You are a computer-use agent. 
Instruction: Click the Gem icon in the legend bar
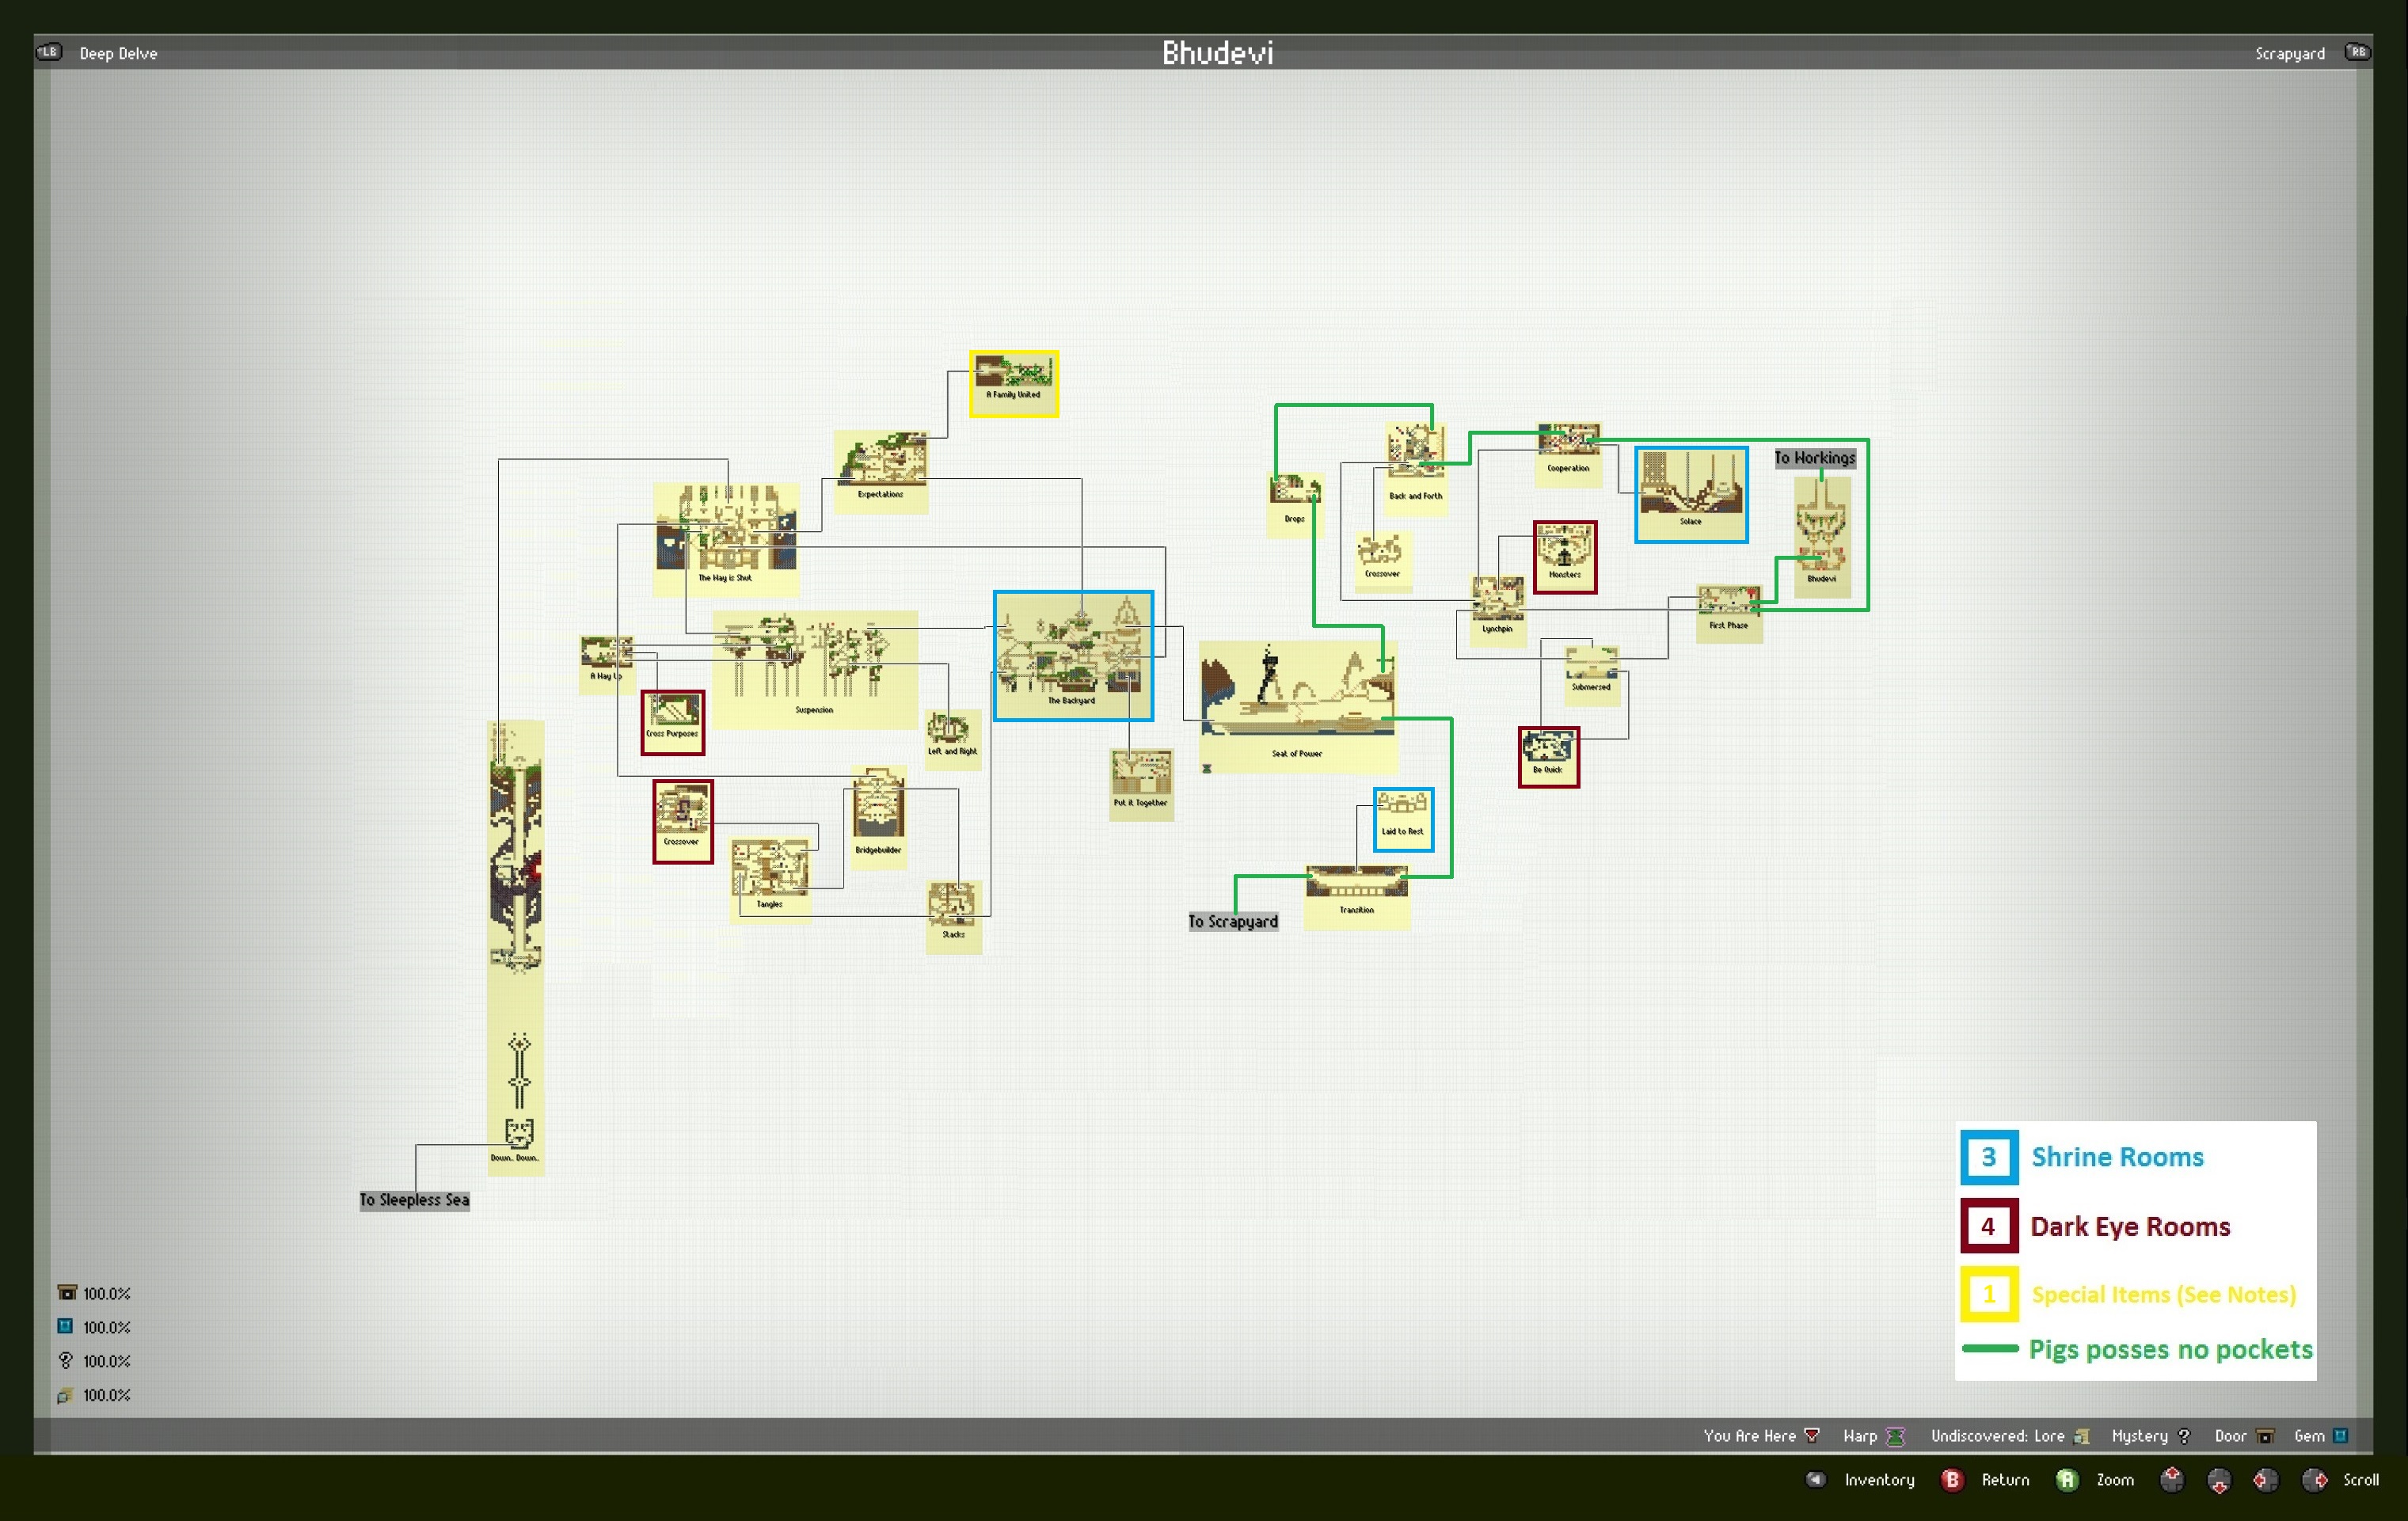pos(2340,1436)
